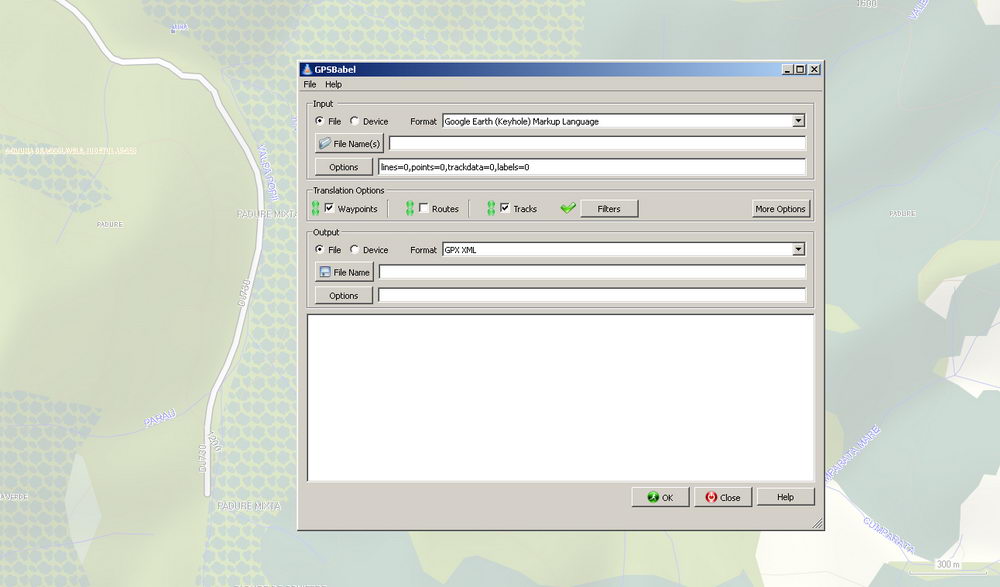Open the Filters dialog button
Viewport: 1000px width, 587px height.
pyautogui.click(x=609, y=209)
